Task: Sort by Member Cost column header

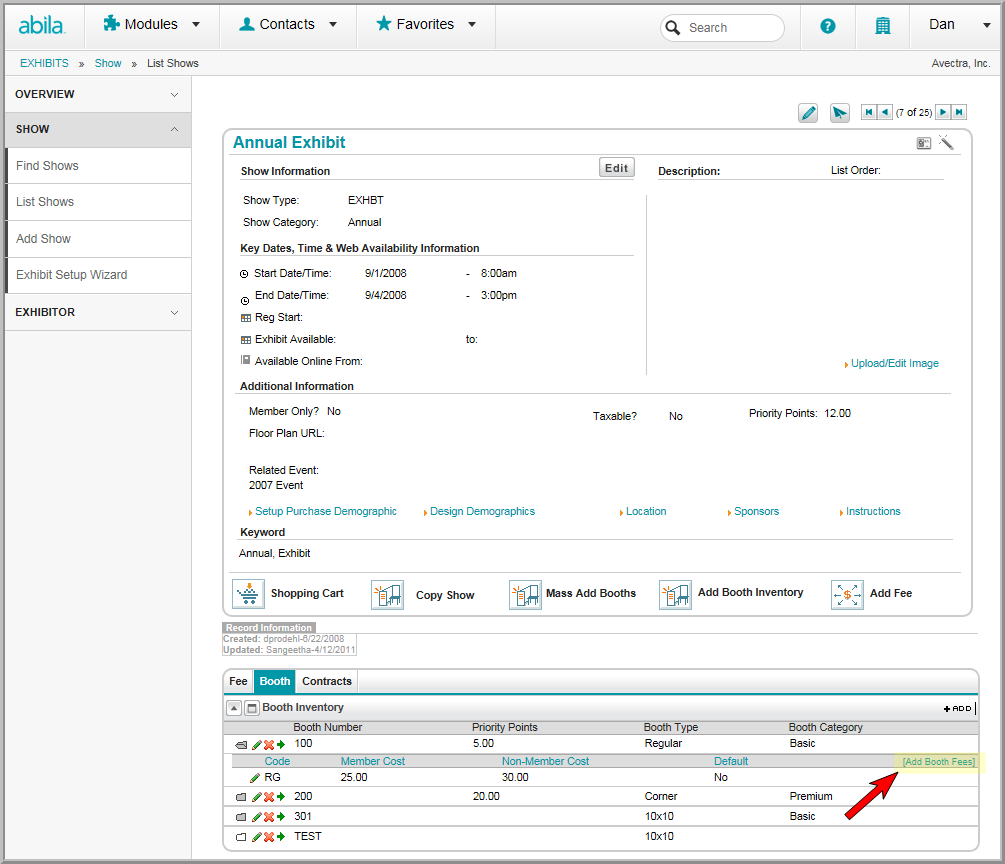Action: pos(372,761)
